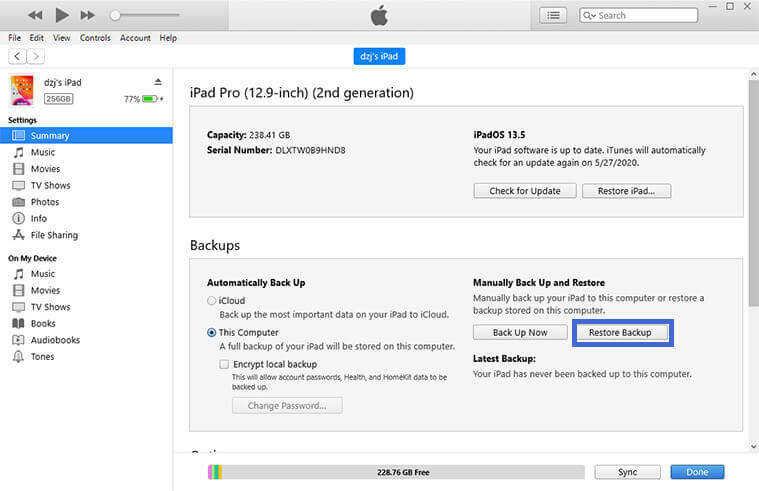759x491 pixels.
Task: Click the Fast Forward button
Action: 88,15
